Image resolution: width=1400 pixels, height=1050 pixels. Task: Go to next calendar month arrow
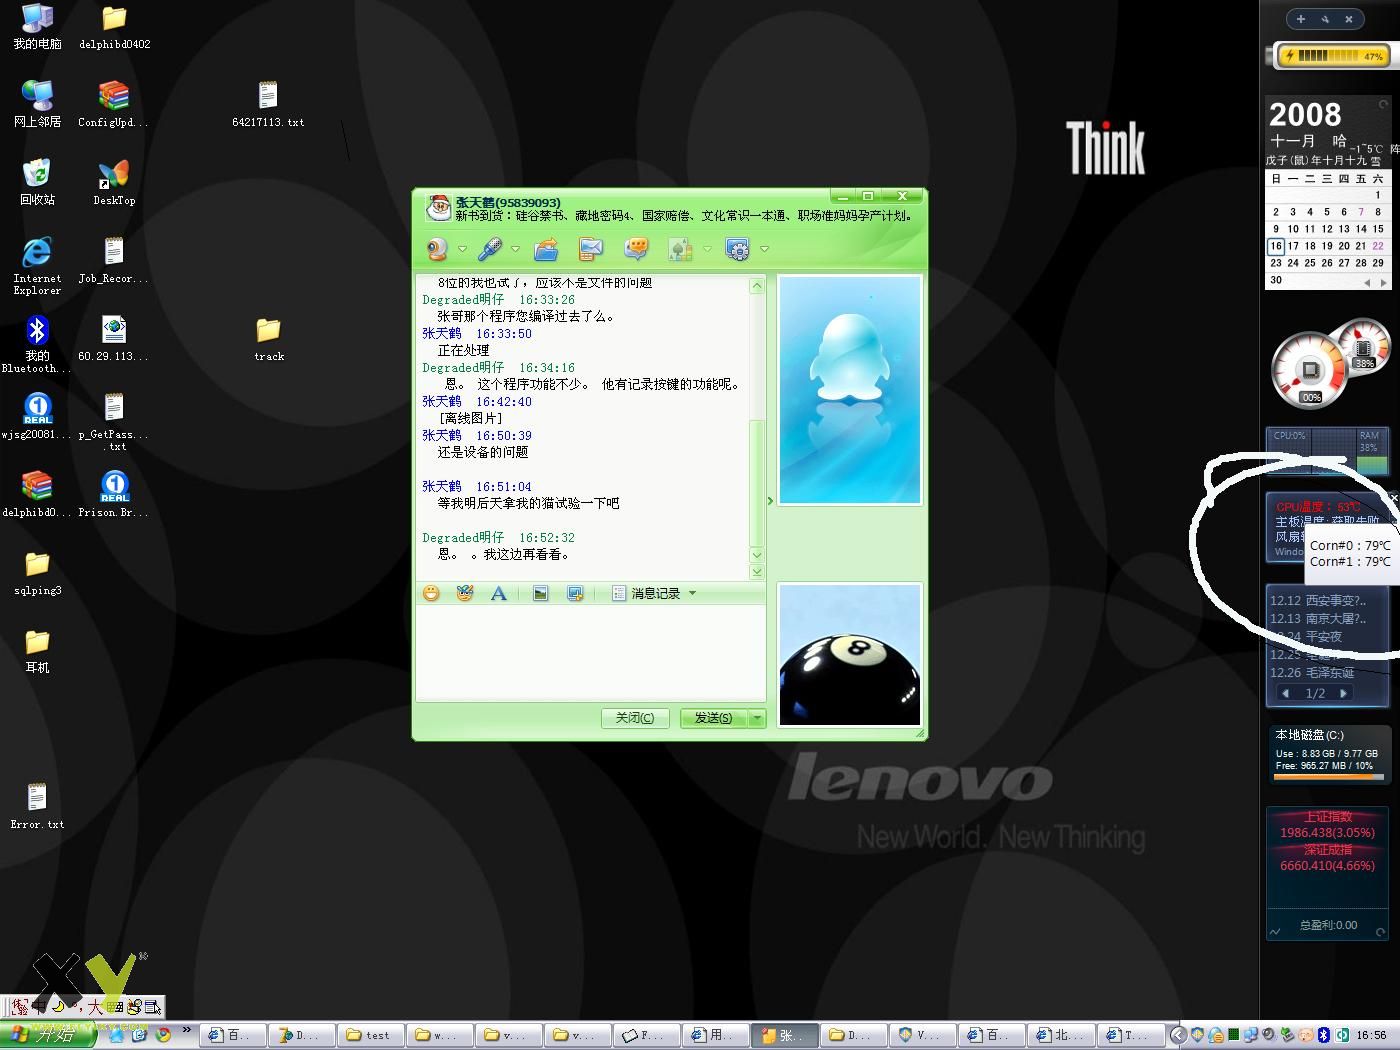click(1383, 282)
